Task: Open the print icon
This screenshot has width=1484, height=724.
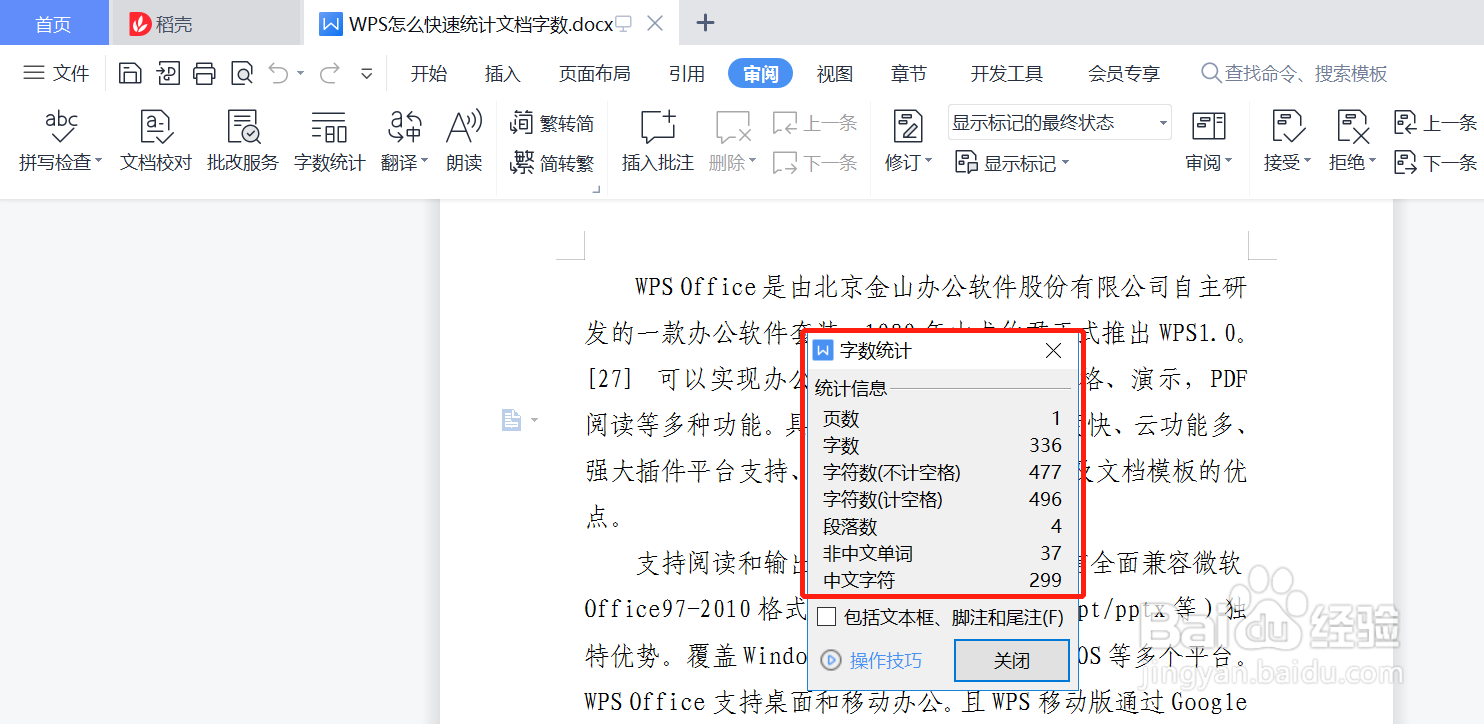Action: click(204, 73)
